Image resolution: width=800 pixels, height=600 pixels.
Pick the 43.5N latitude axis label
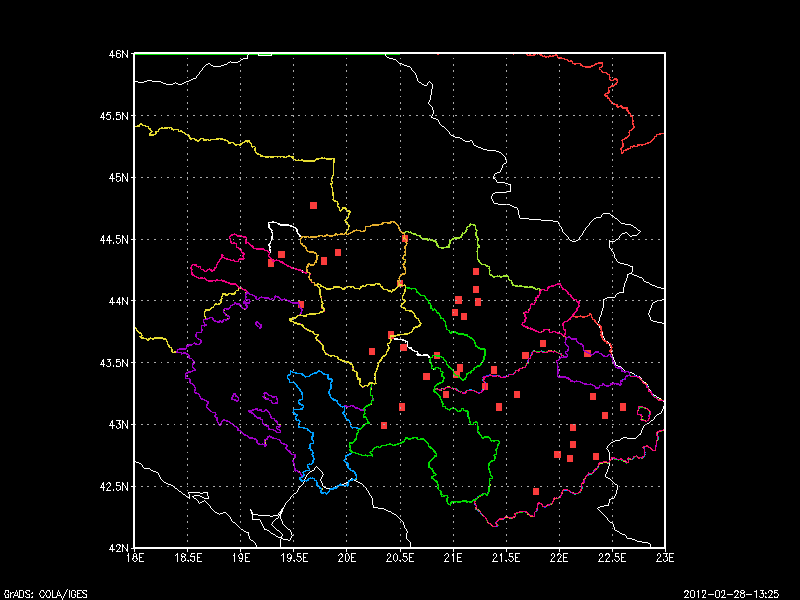tap(117, 363)
